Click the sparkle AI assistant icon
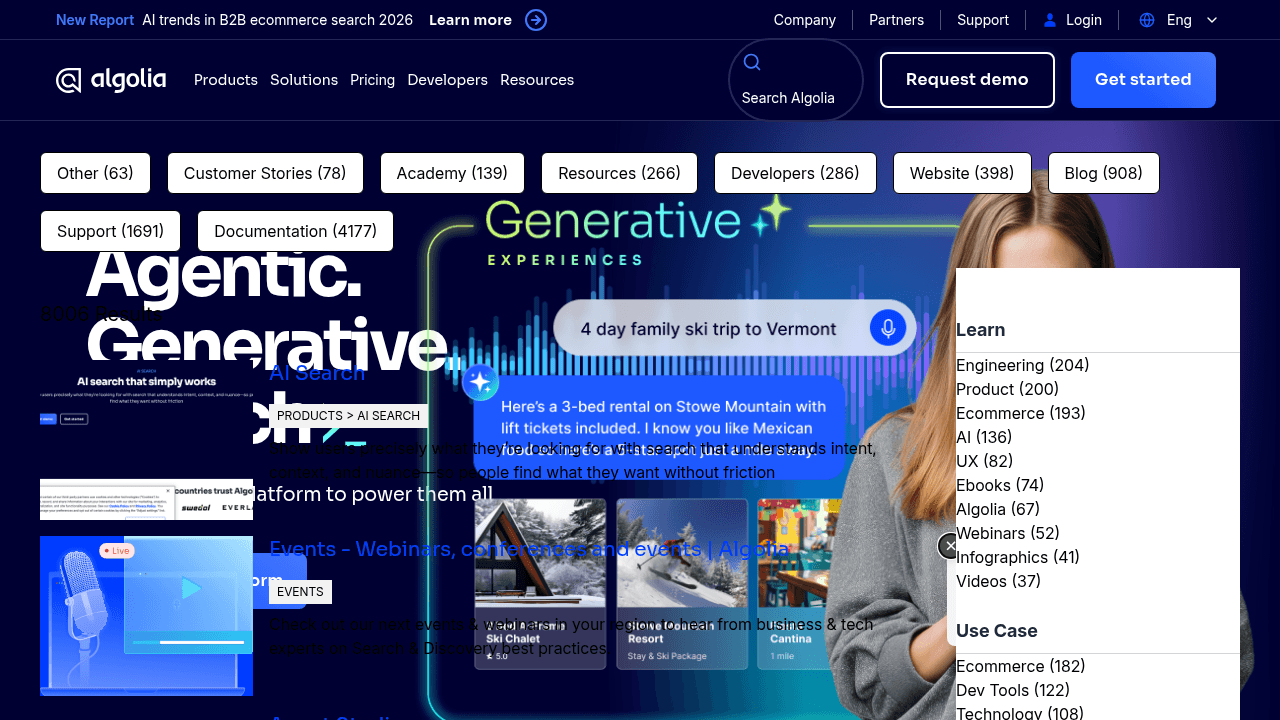The height and width of the screenshot is (720, 1280). tap(480, 382)
